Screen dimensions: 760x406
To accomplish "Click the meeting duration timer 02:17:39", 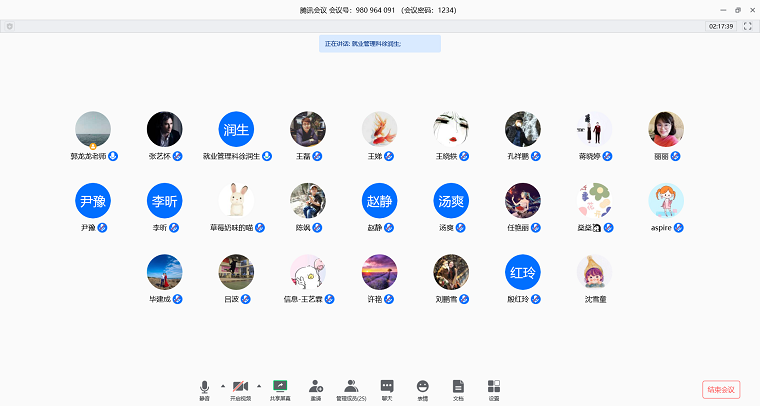I will 720,26.
